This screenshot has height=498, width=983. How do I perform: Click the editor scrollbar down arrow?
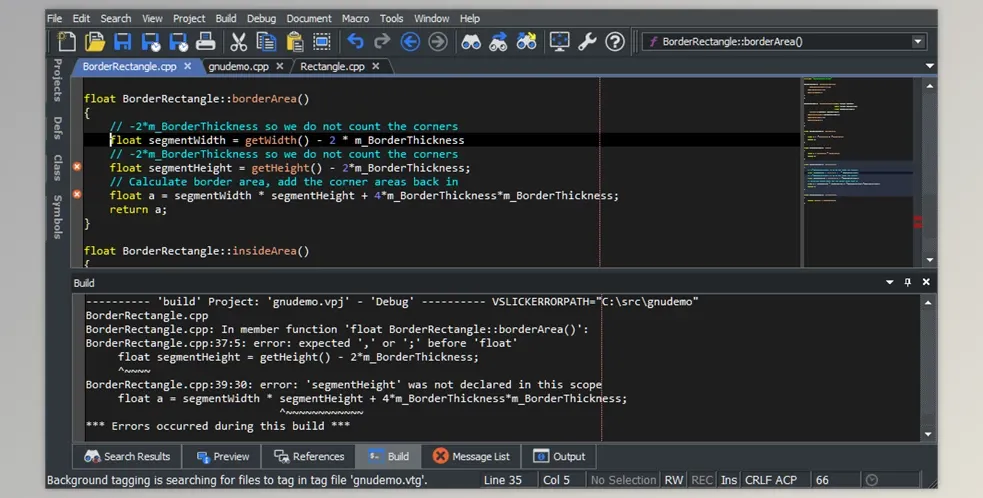930,260
